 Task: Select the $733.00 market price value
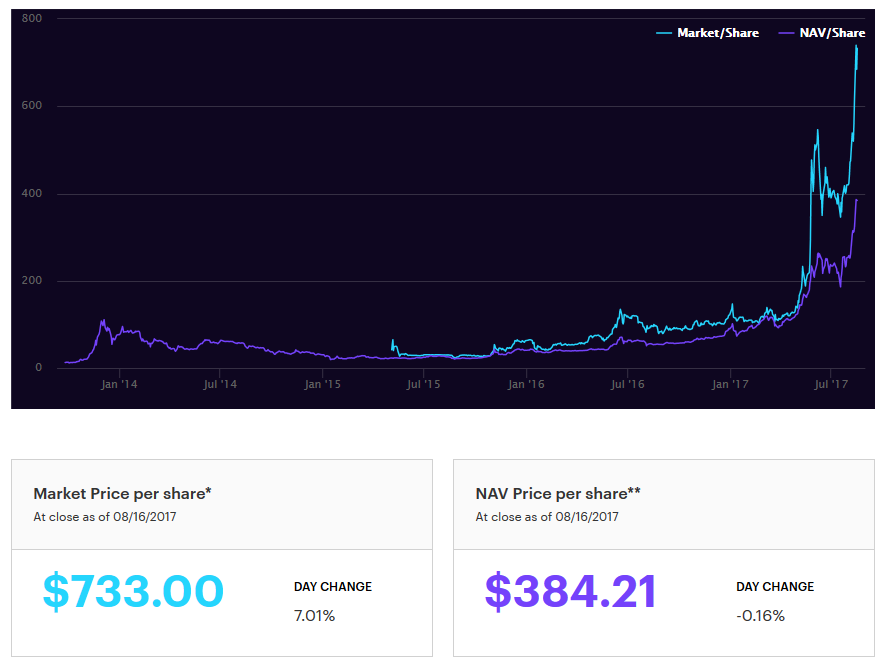(x=133, y=591)
